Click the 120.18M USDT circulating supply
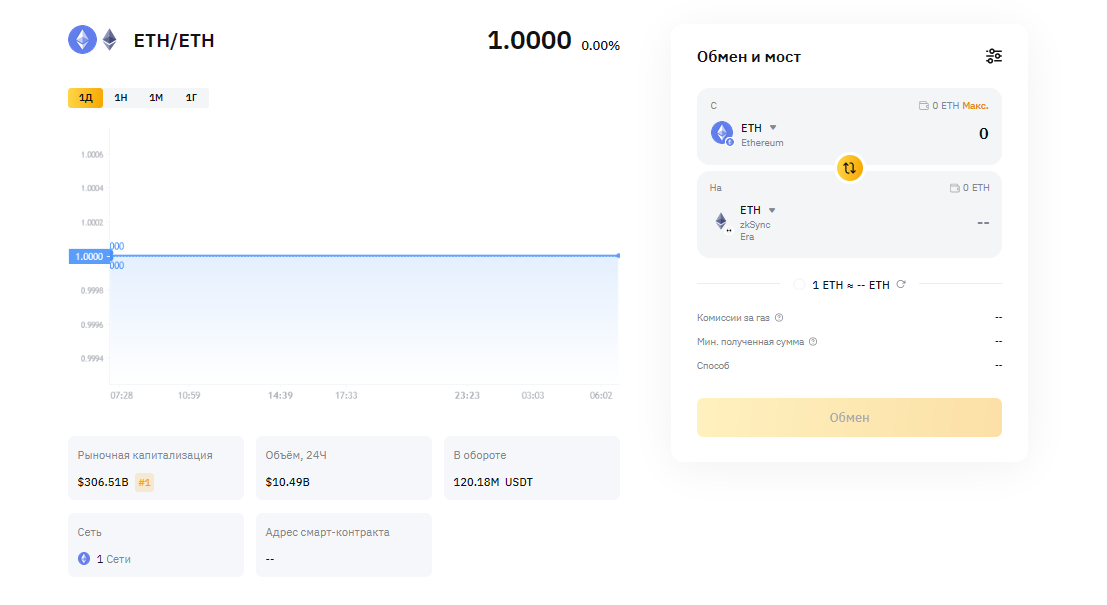This screenshot has width=1107, height=605. (493, 482)
